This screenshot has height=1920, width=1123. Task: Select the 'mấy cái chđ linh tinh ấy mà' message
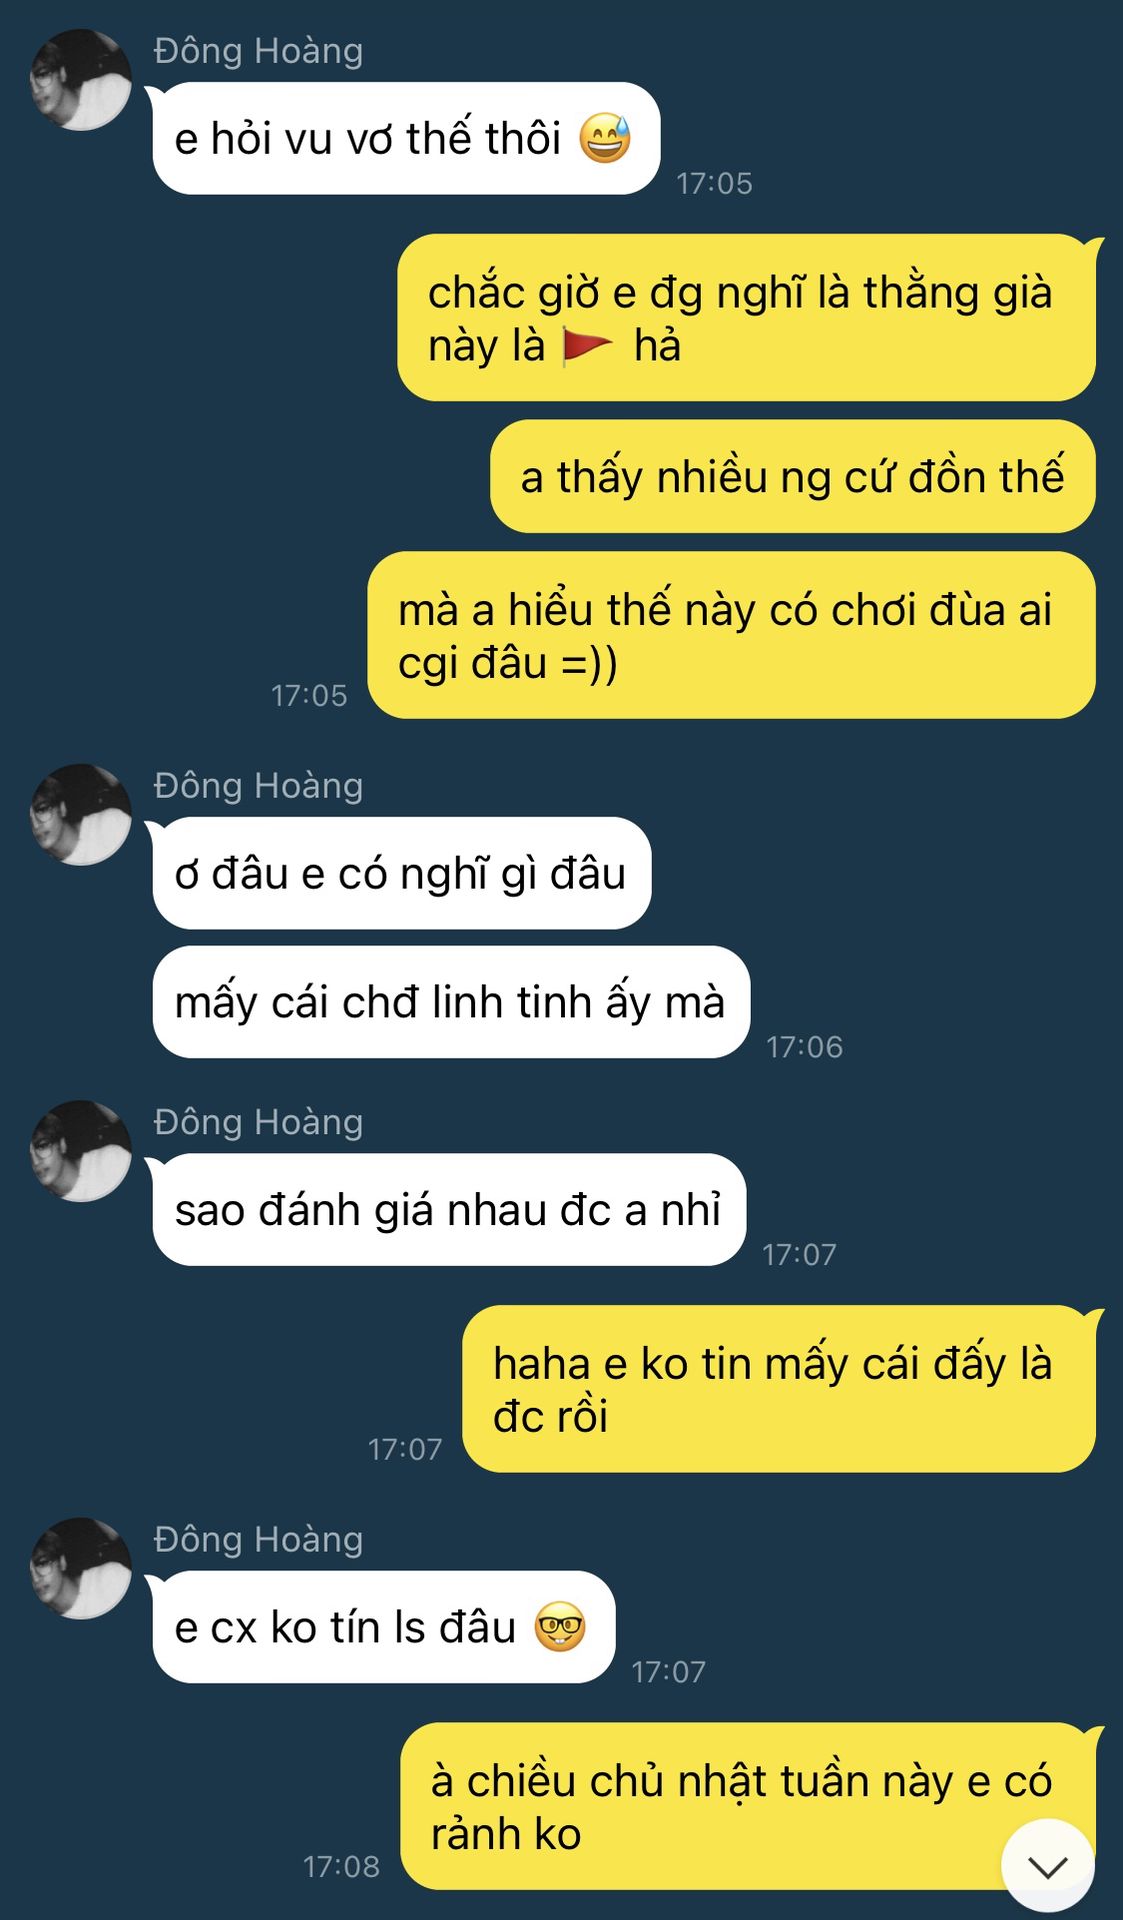451,1002
